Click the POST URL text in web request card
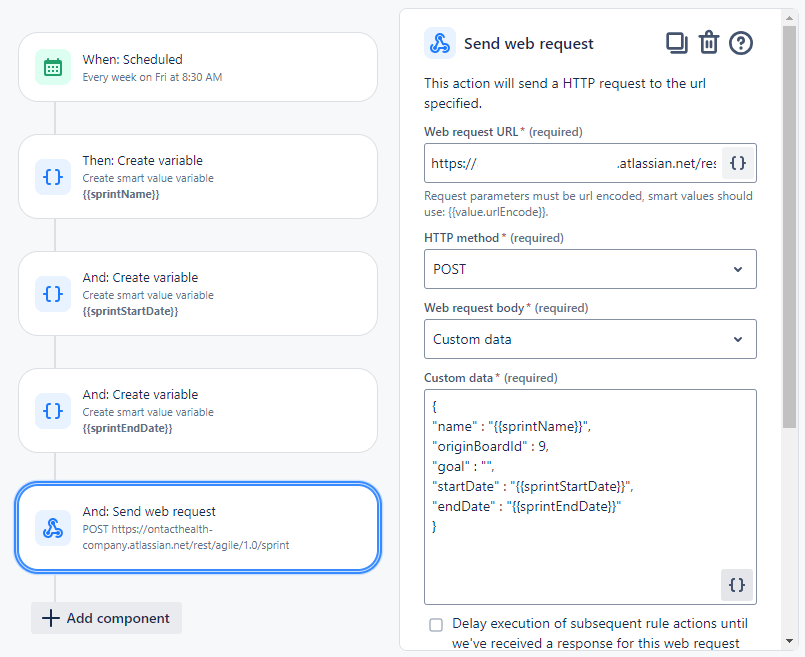Image resolution: width=805 pixels, height=657 pixels. pyautogui.click(x=186, y=537)
